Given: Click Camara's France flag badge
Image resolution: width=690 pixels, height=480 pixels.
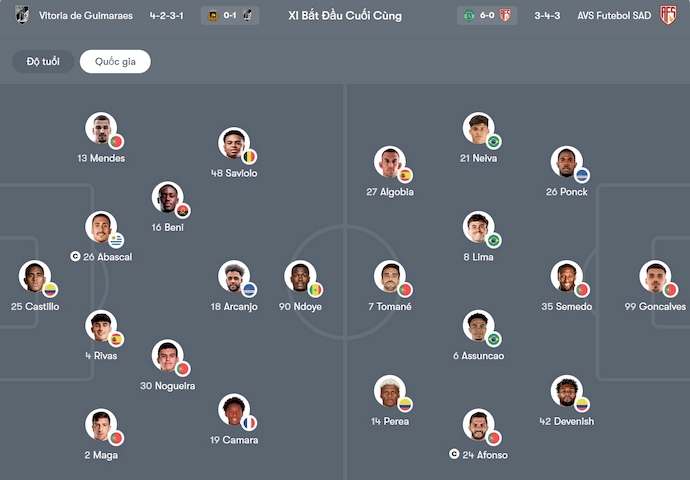Looking at the screenshot, I should pyautogui.click(x=249, y=423).
